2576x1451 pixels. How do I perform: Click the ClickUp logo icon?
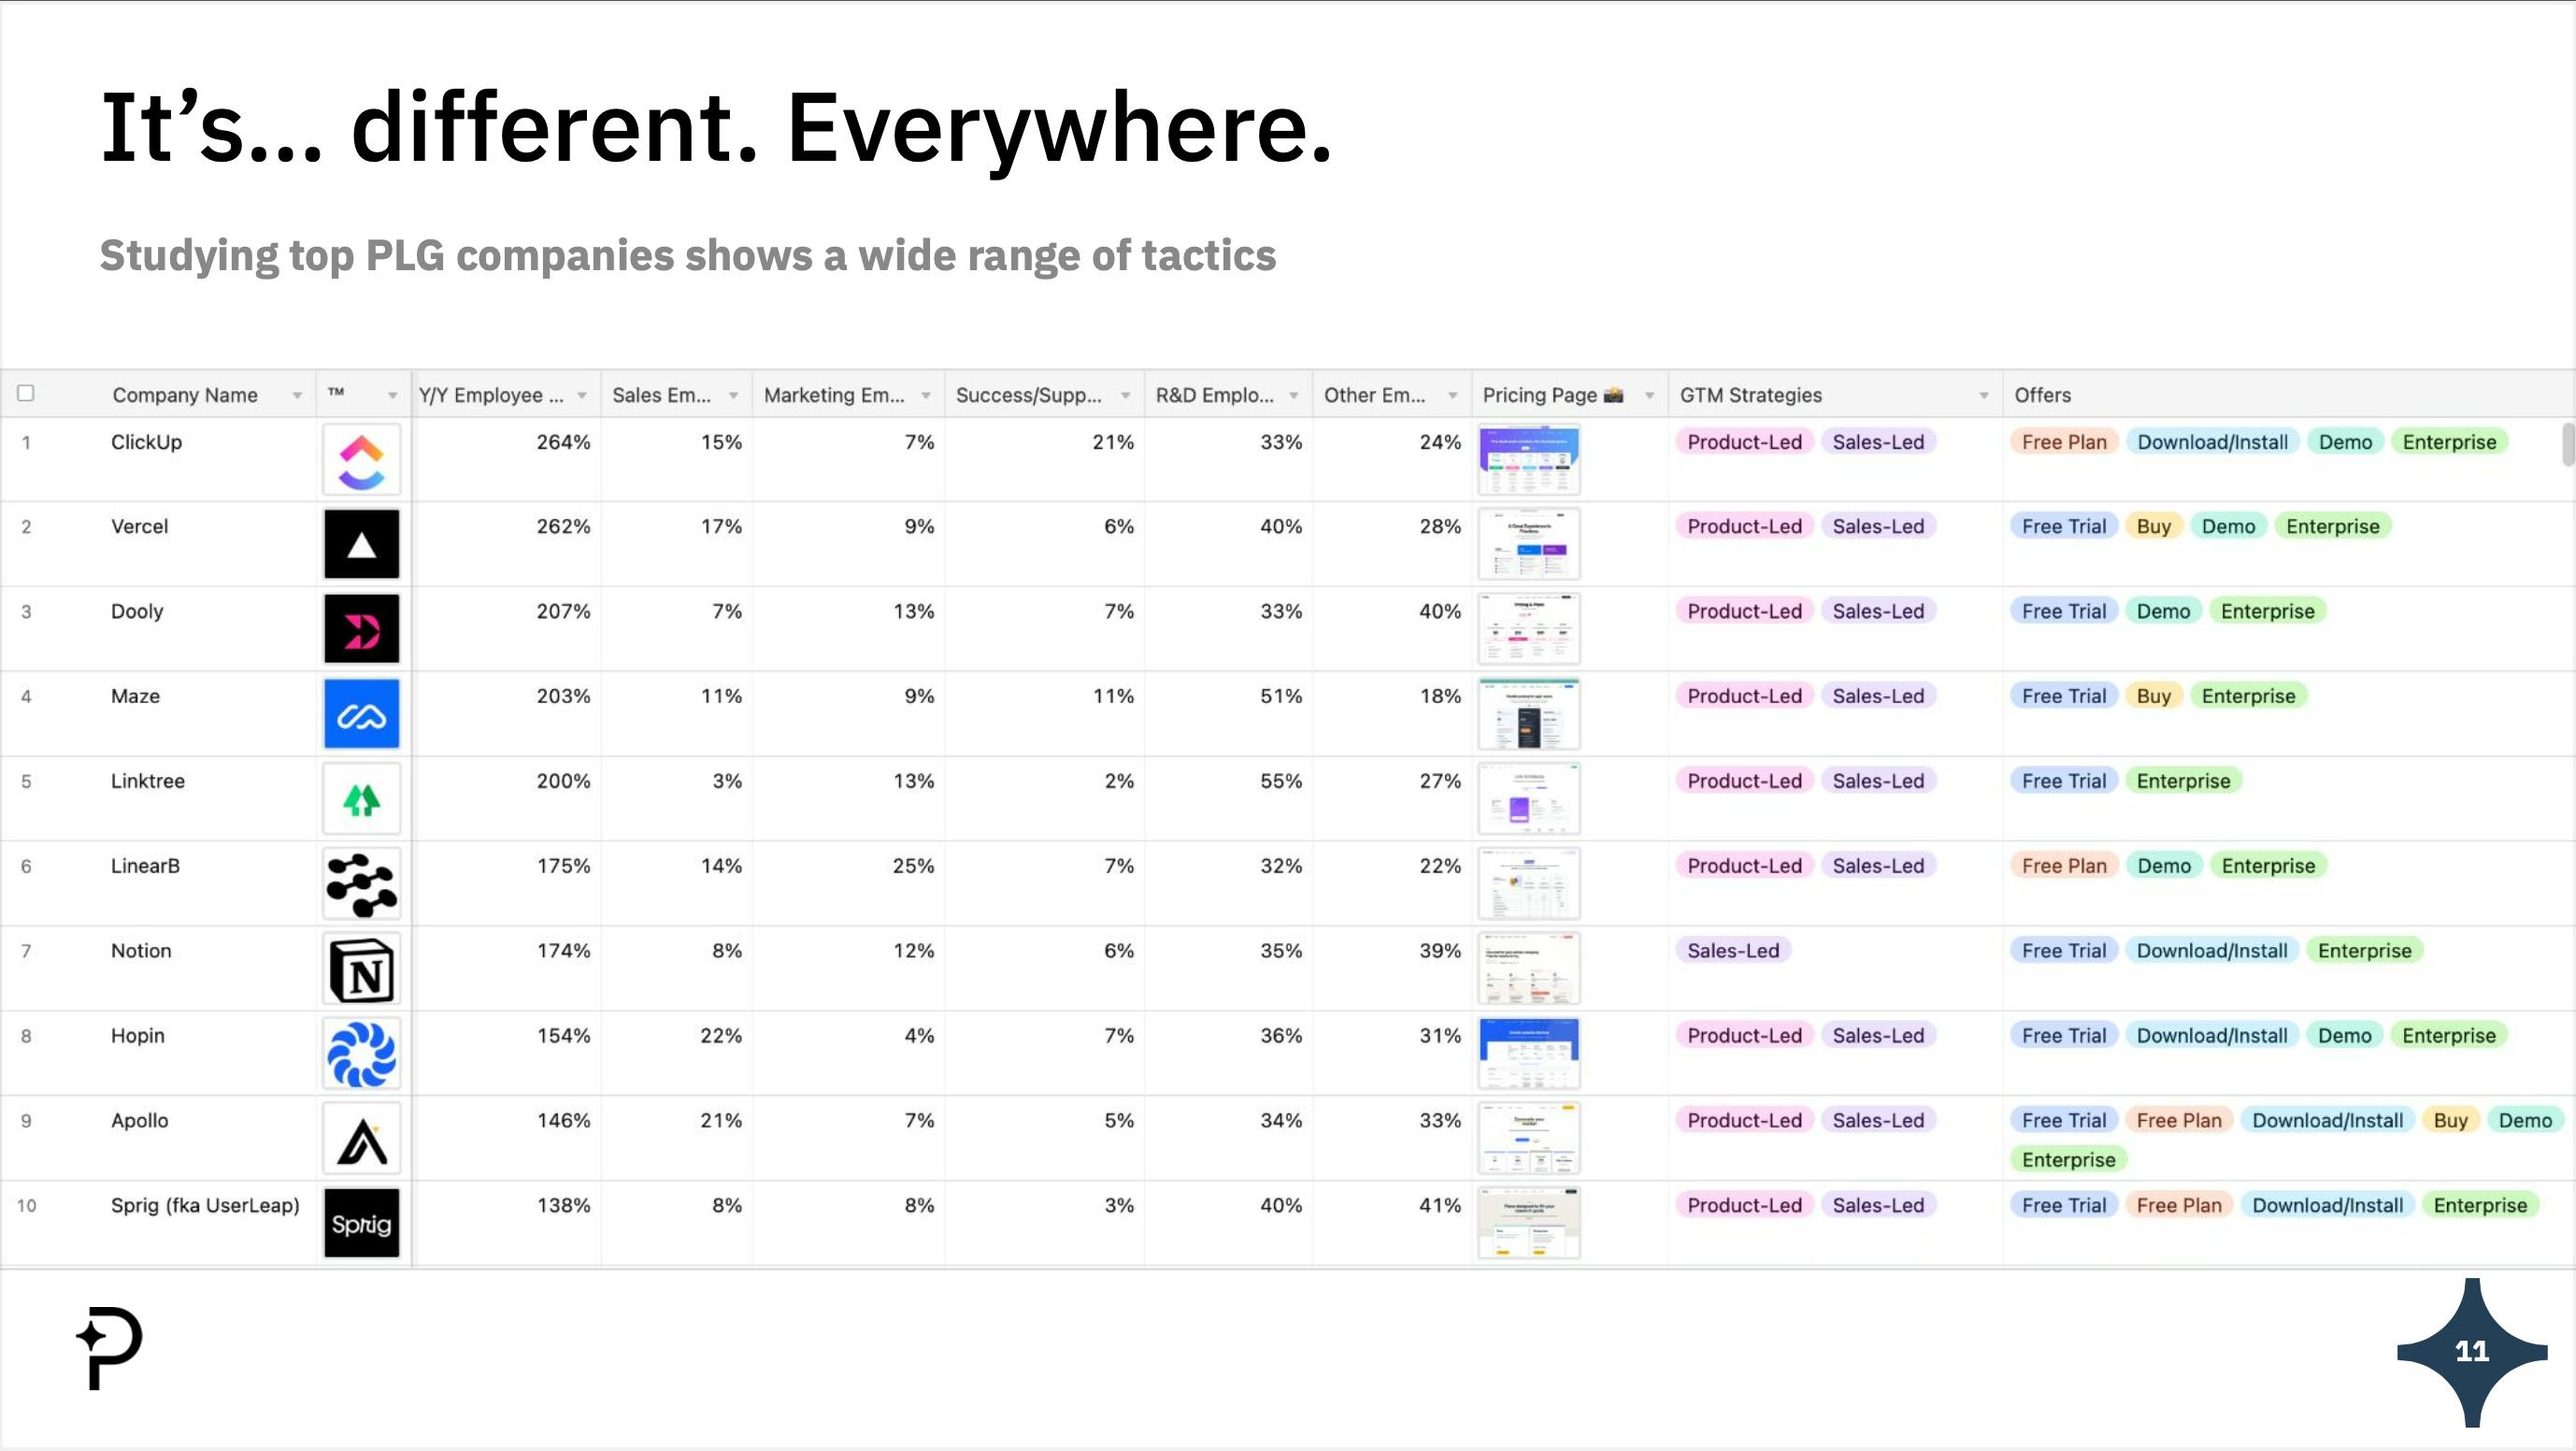coord(361,460)
